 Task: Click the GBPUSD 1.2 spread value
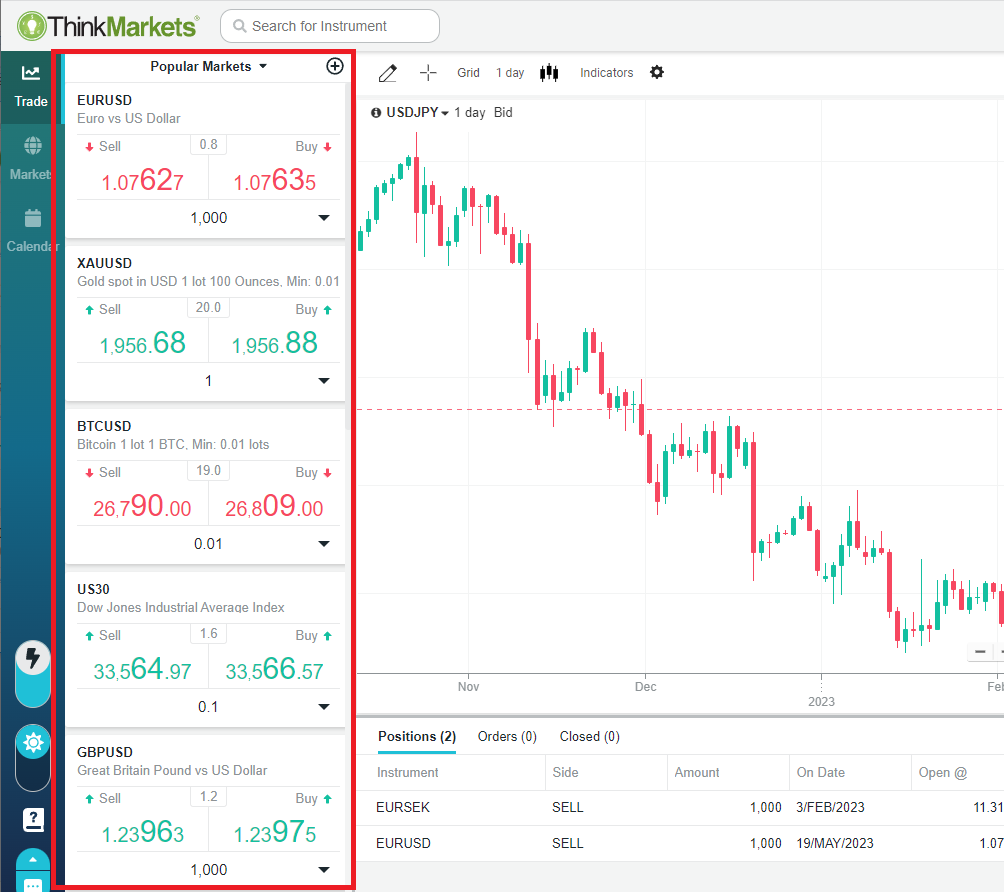[x=209, y=797]
